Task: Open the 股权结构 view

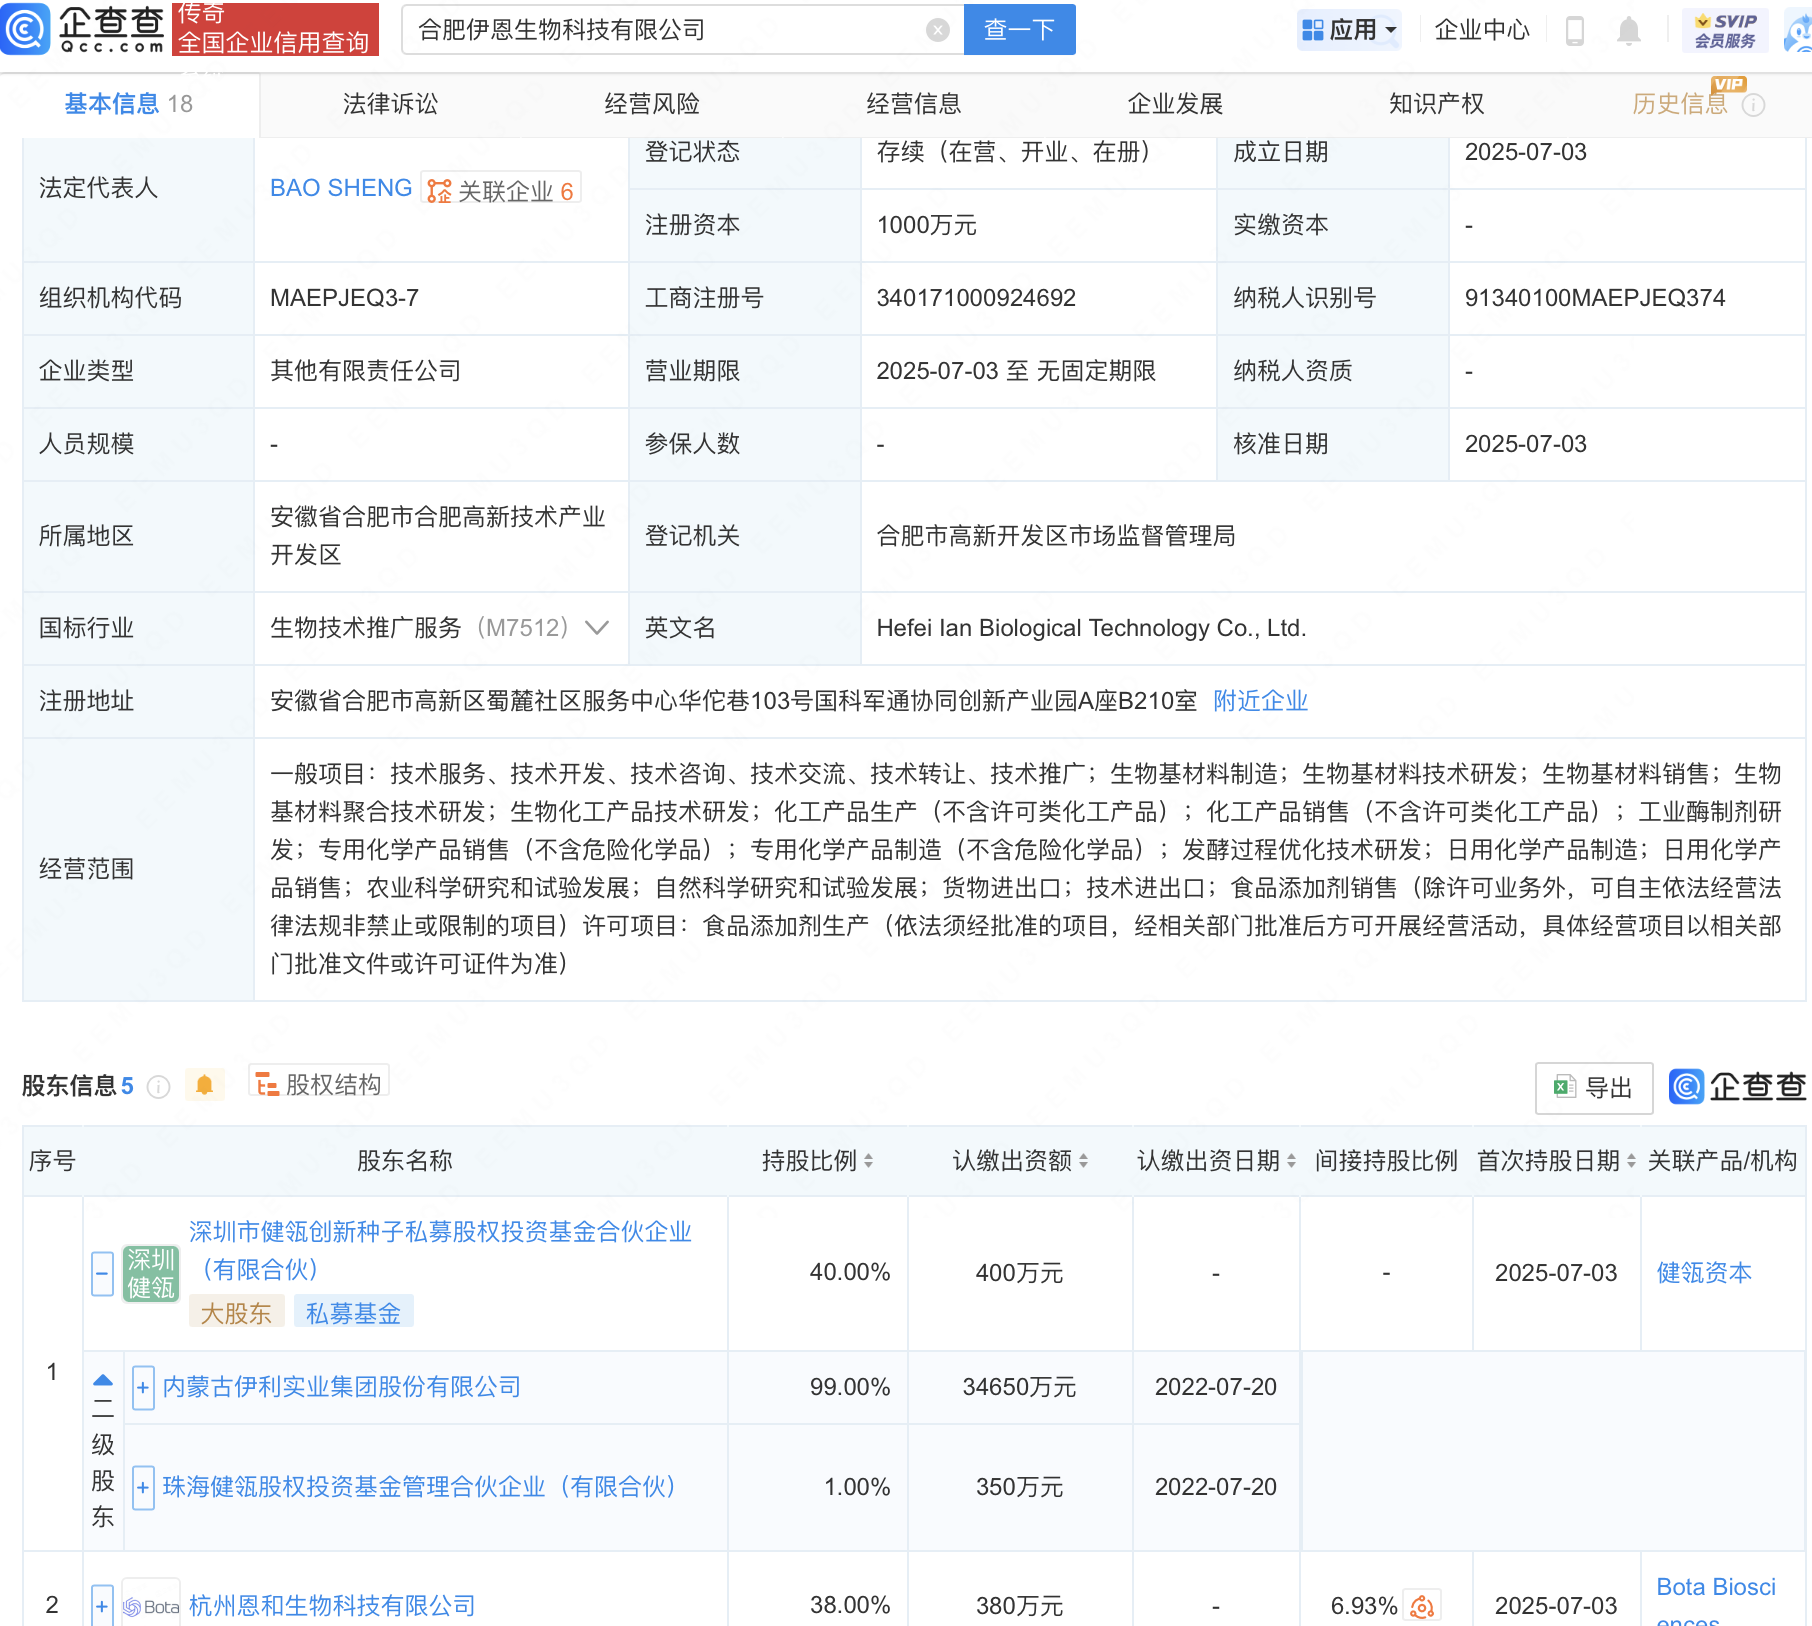Action: tap(319, 1084)
